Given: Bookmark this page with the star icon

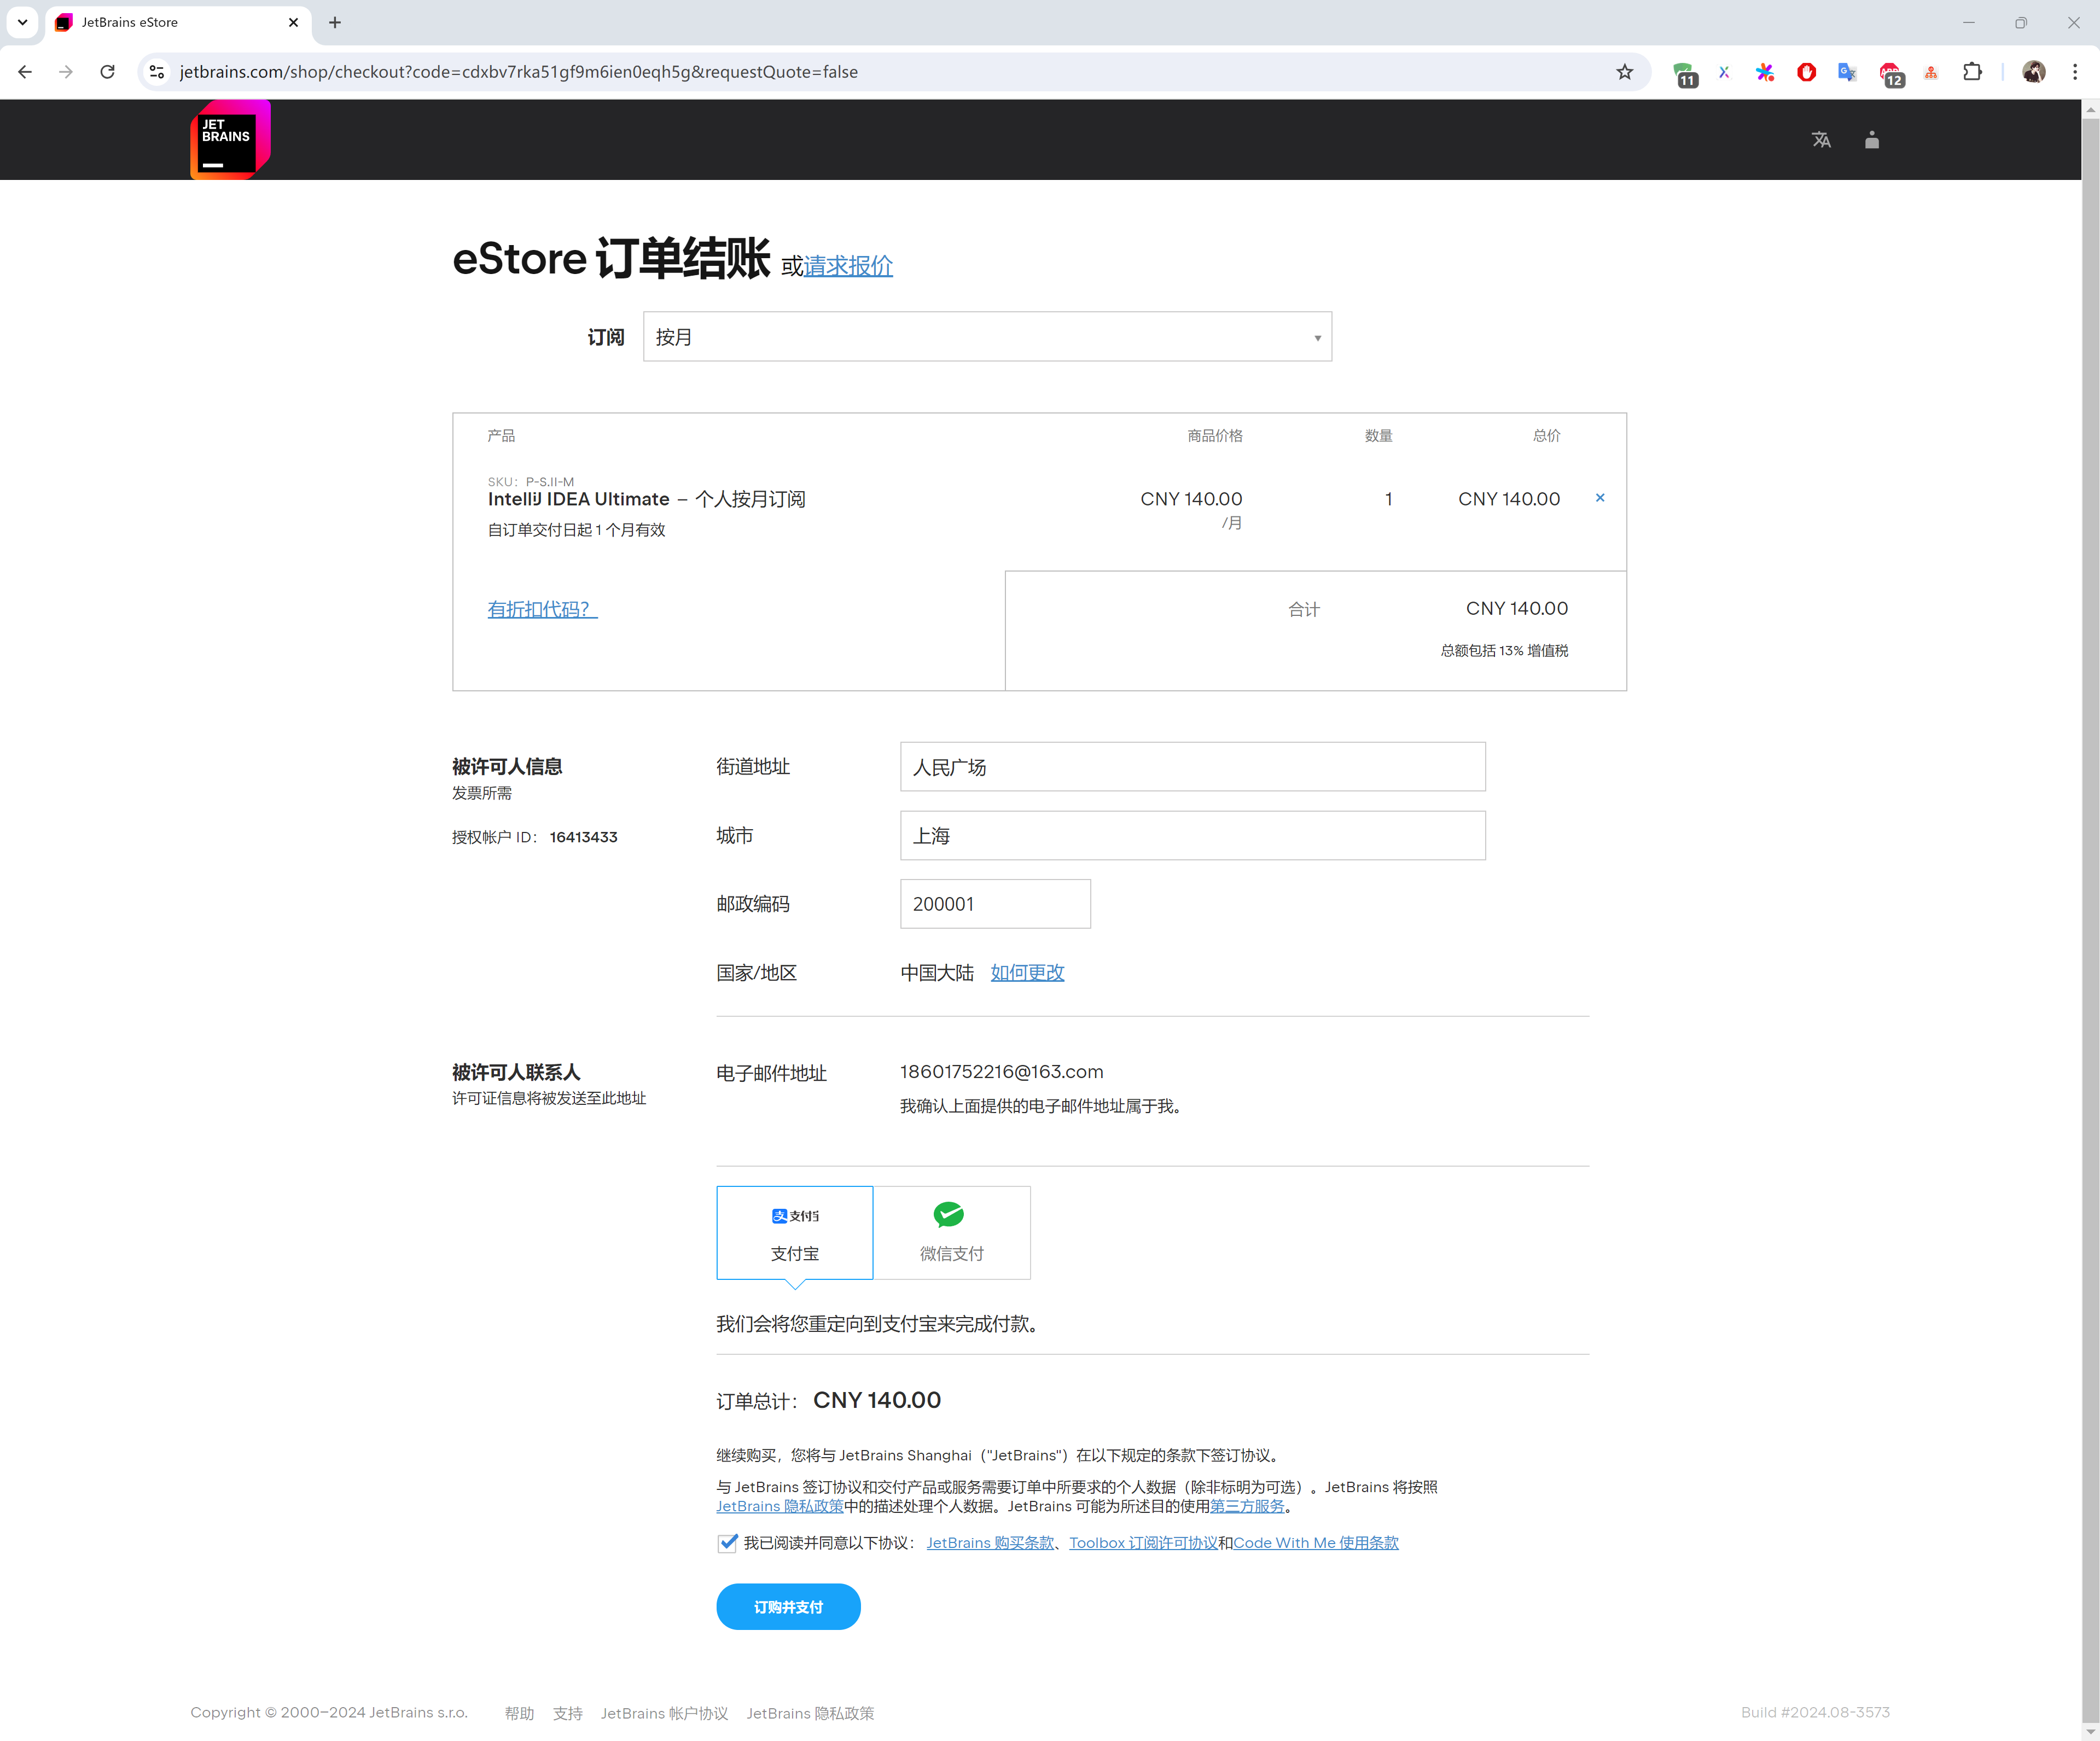Looking at the screenshot, I should [x=1624, y=72].
